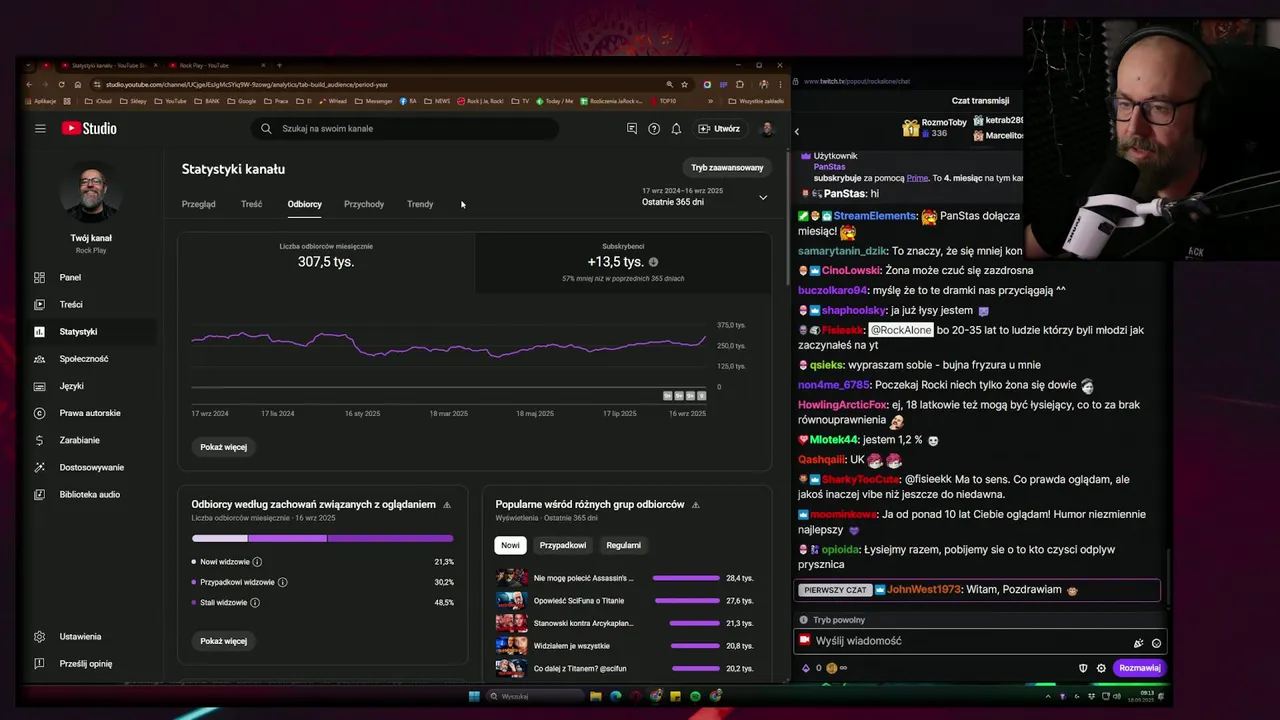Viewport: 1280px width, 720px height.
Task: Open the Studio notifications bell
Action: (x=676, y=128)
